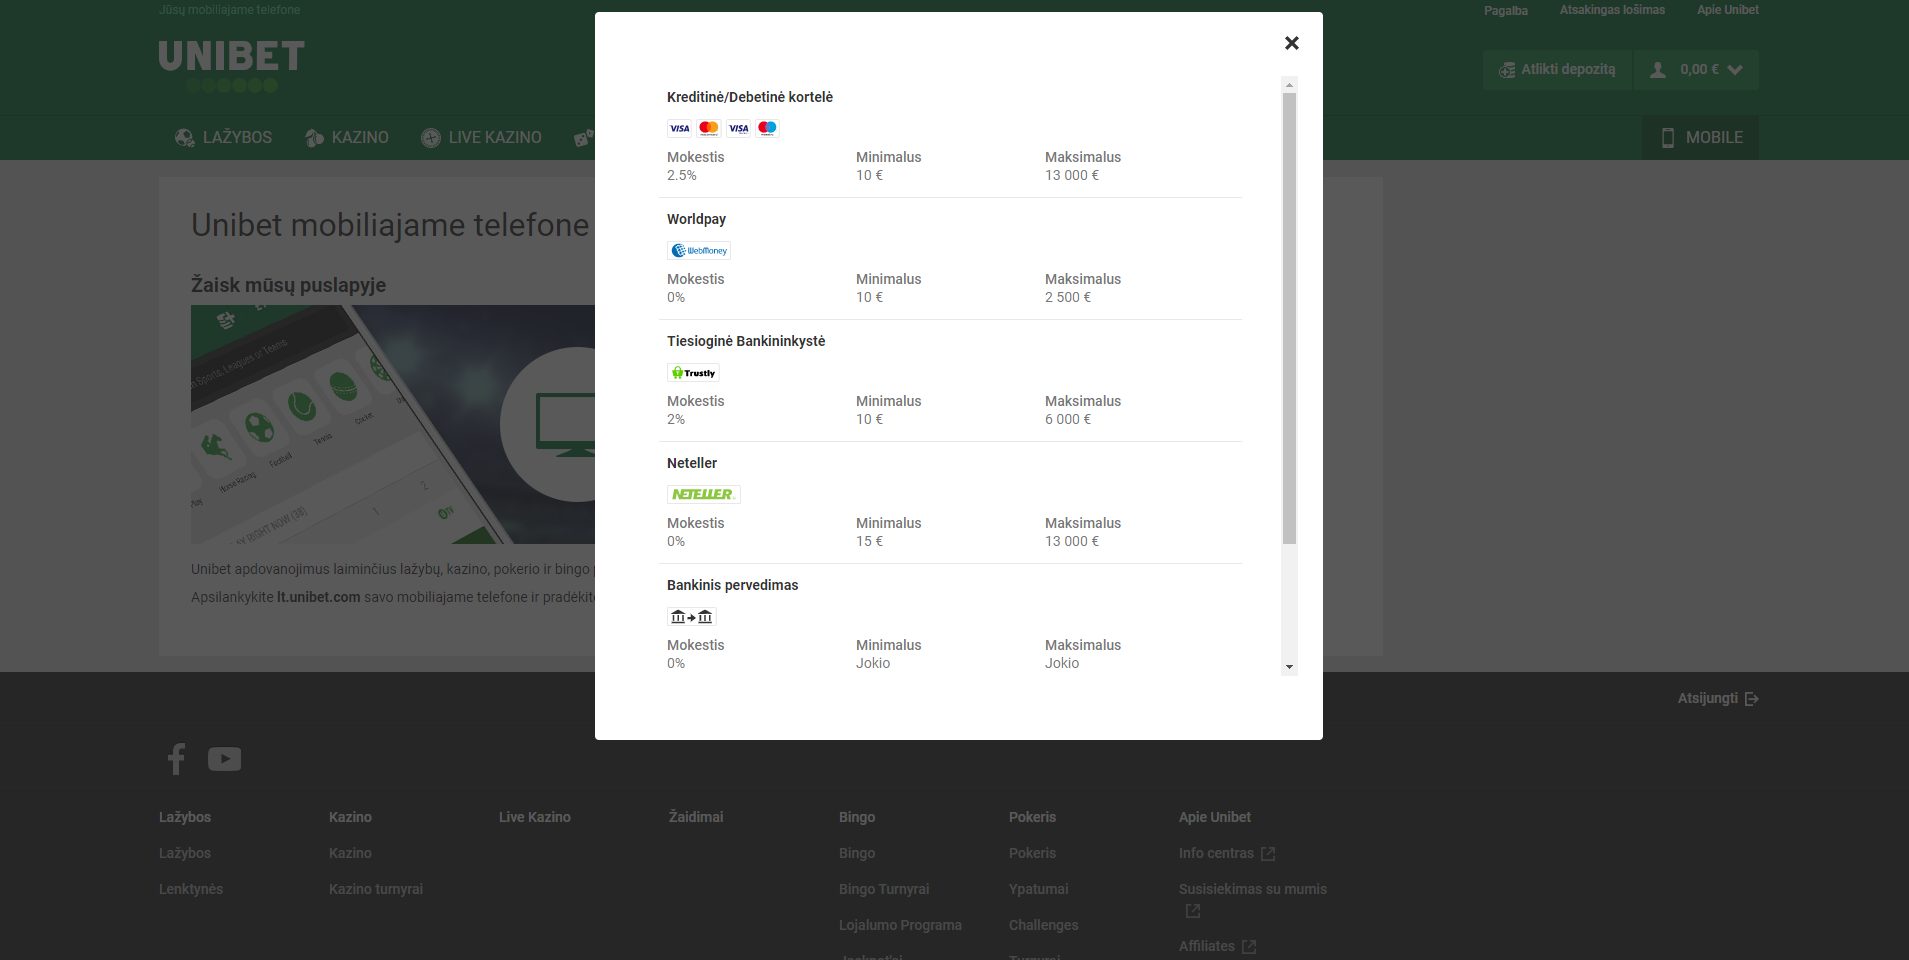The height and width of the screenshot is (960, 1909).
Task: Close the payment methods popup
Action: coord(1291,43)
